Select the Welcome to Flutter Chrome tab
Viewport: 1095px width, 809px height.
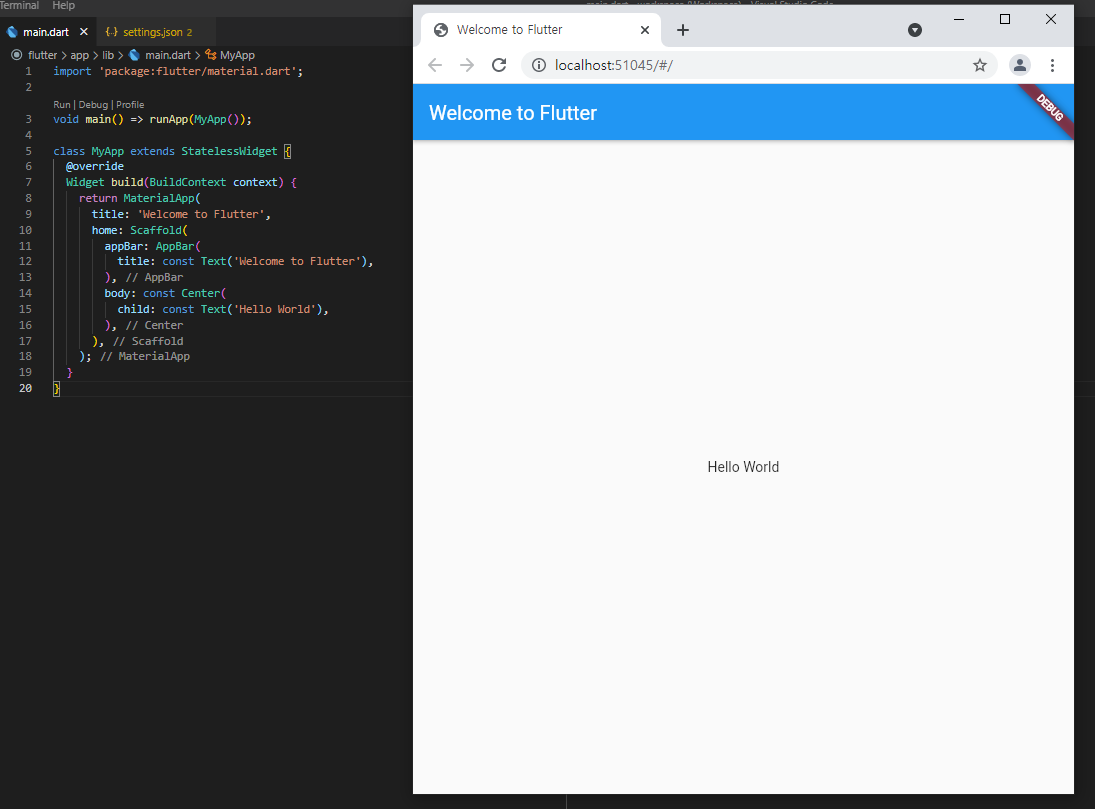pos(541,30)
